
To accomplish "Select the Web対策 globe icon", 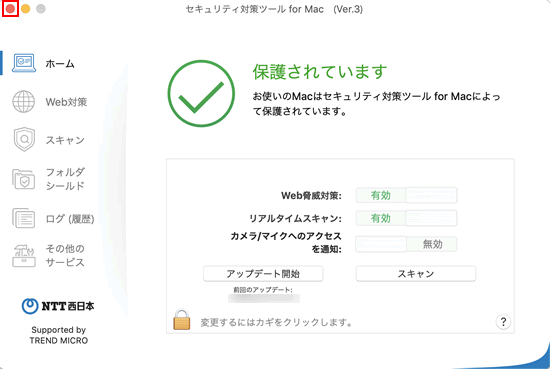I will (x=24, y=102).
